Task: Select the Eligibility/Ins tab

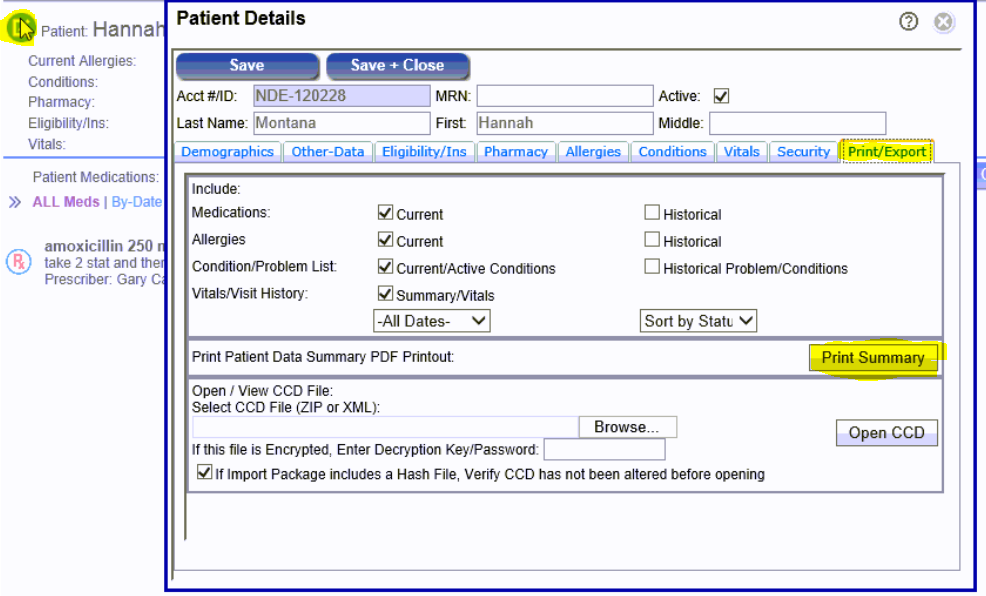Action: [424, 152]
